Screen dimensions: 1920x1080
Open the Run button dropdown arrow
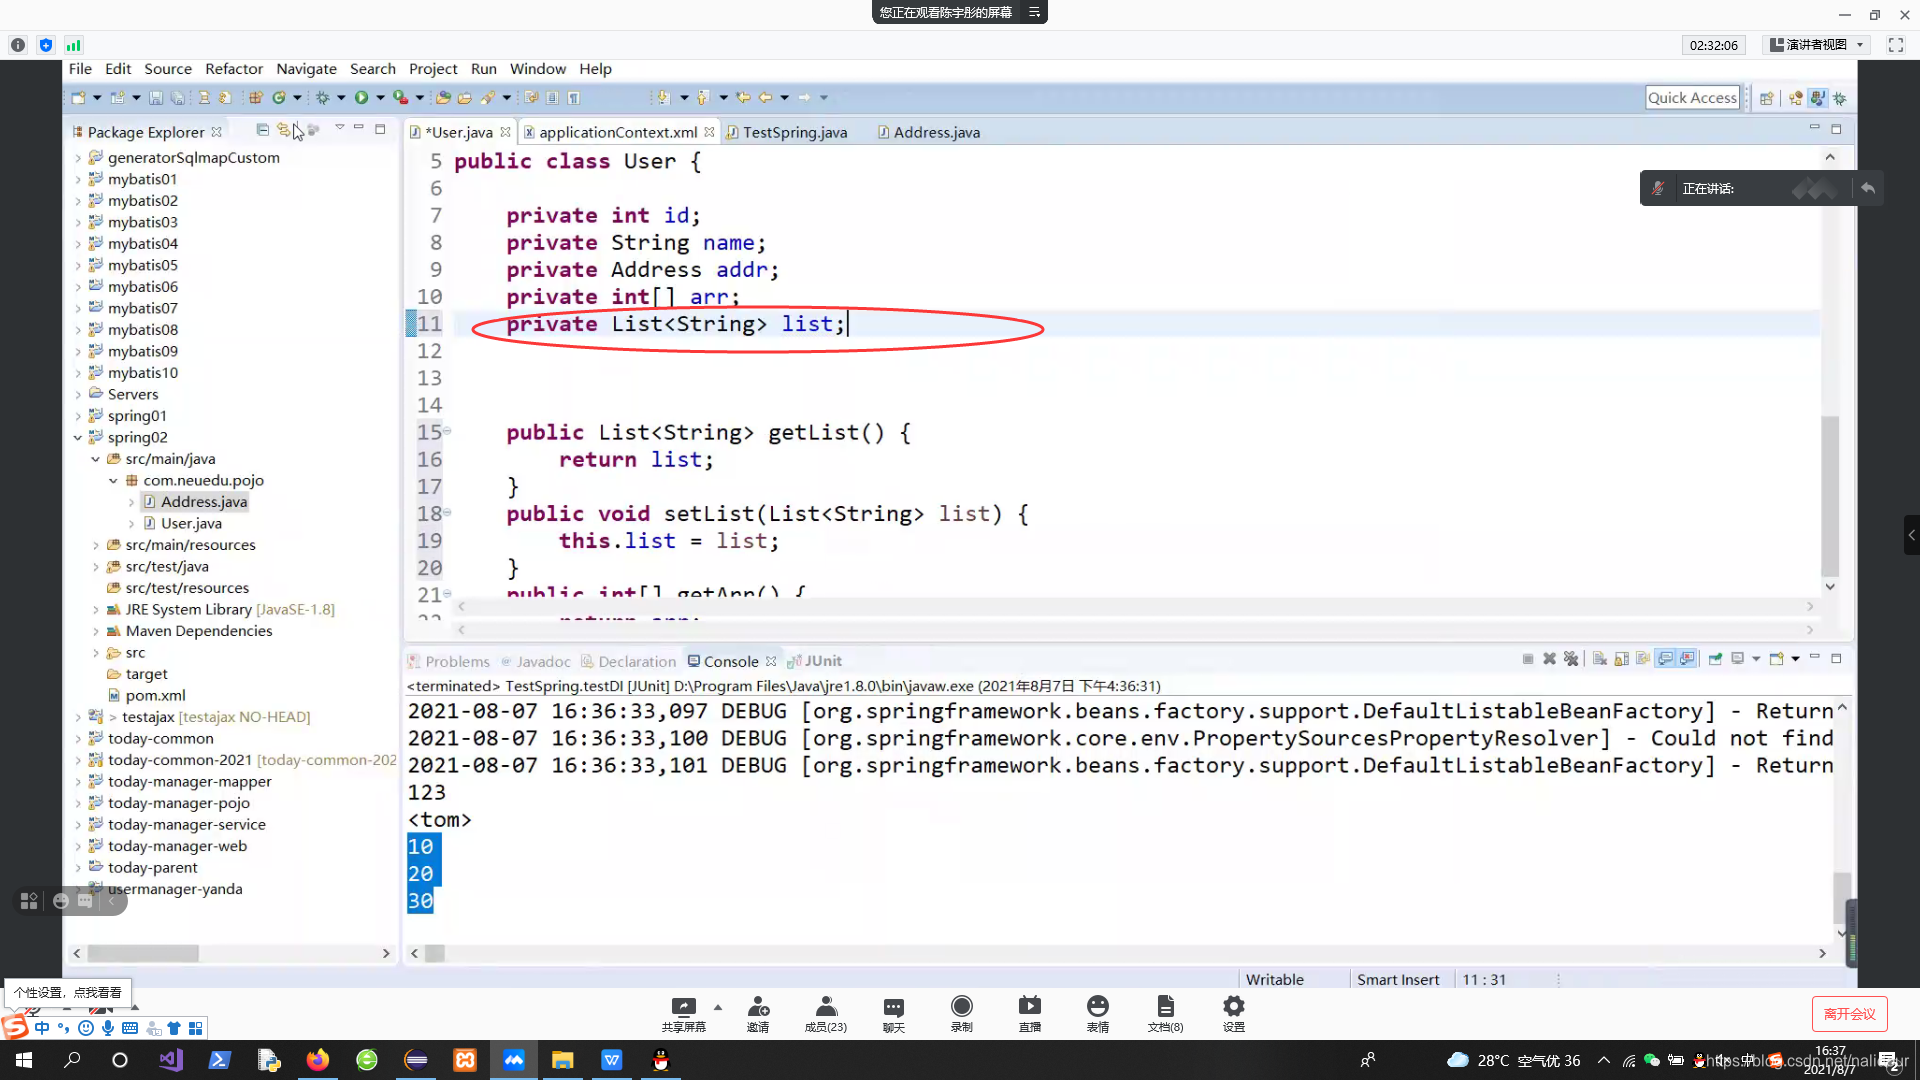380,97
